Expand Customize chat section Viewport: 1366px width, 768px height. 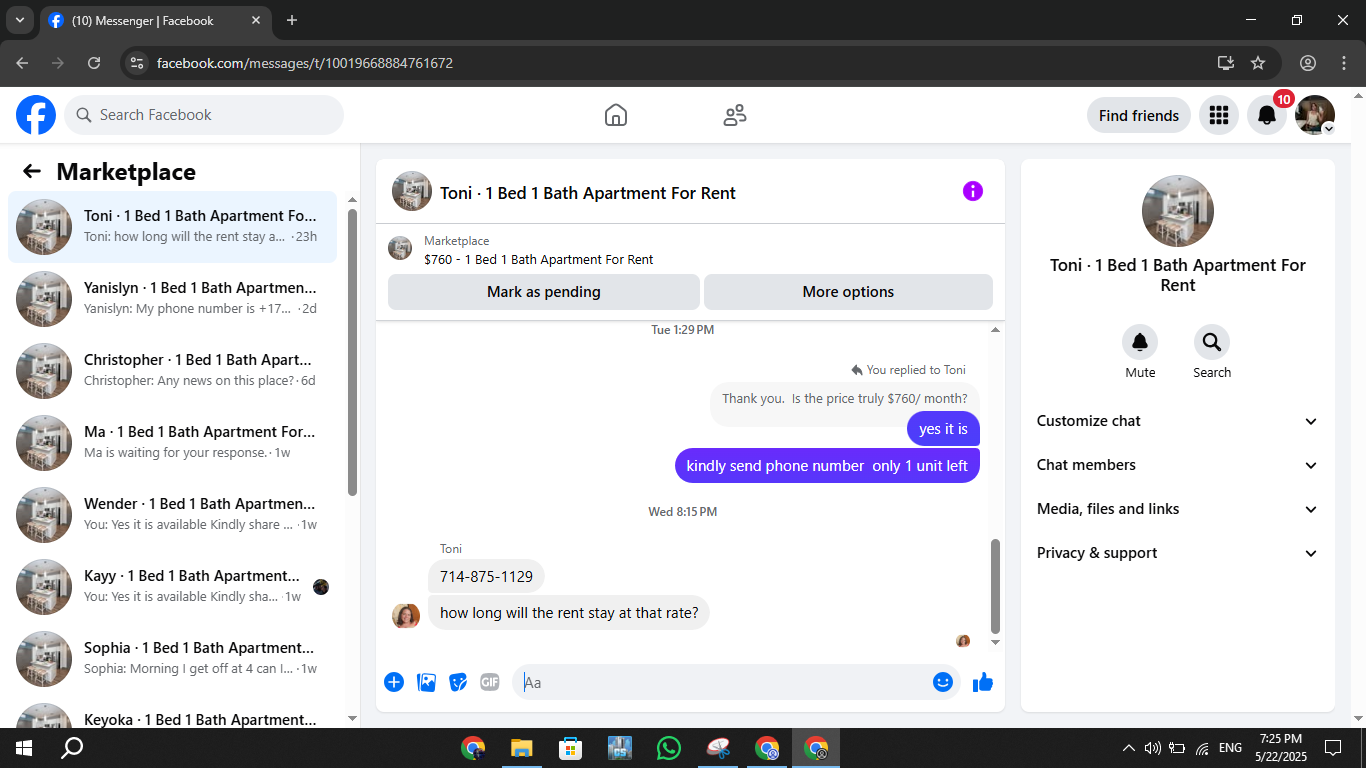pyautogui.click(x=1178, y=421)
